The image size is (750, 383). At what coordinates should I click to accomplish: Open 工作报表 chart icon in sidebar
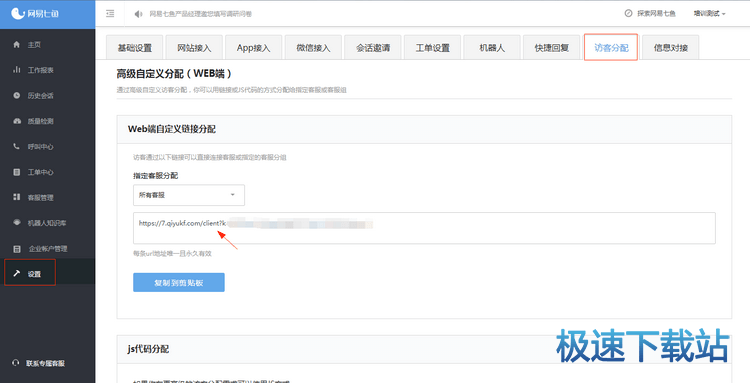(17, 70)
